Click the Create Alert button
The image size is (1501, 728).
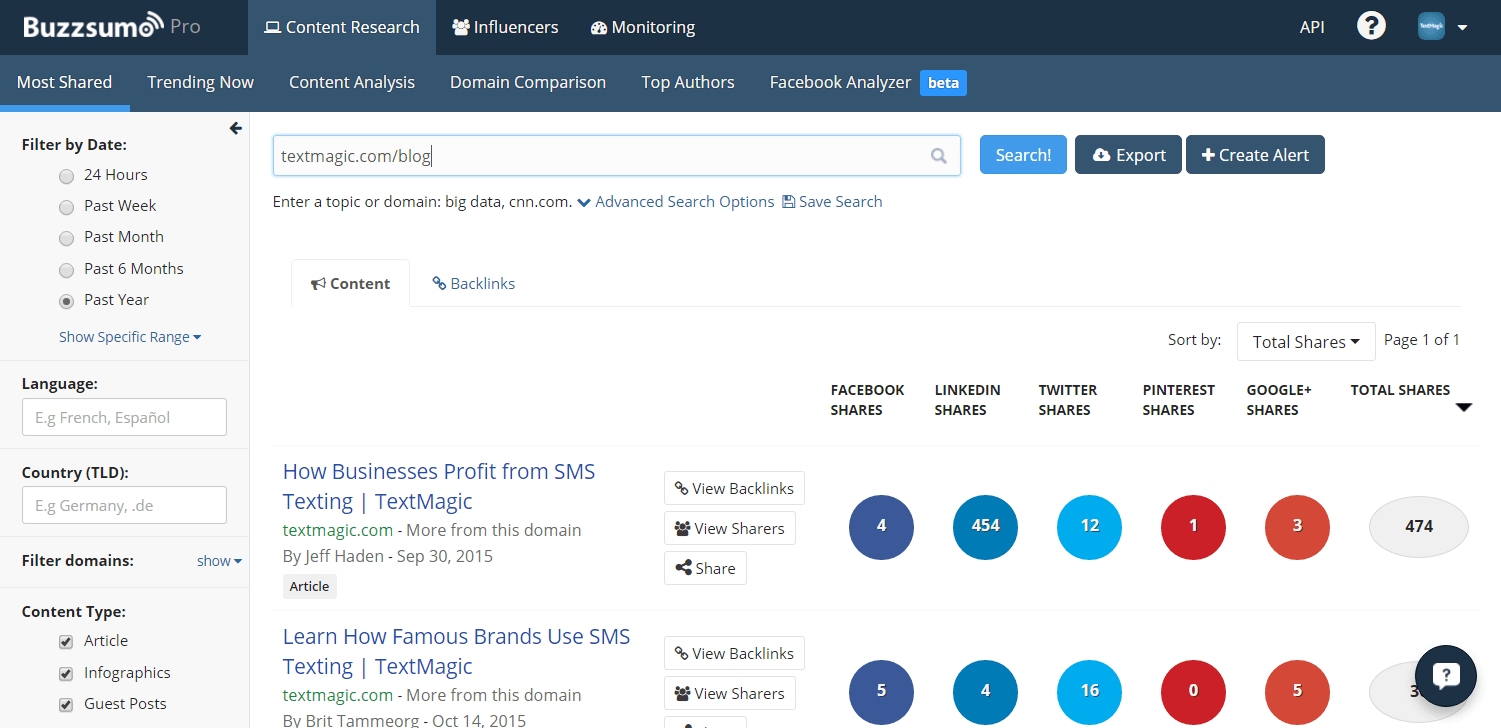(x=1255, y=155)
